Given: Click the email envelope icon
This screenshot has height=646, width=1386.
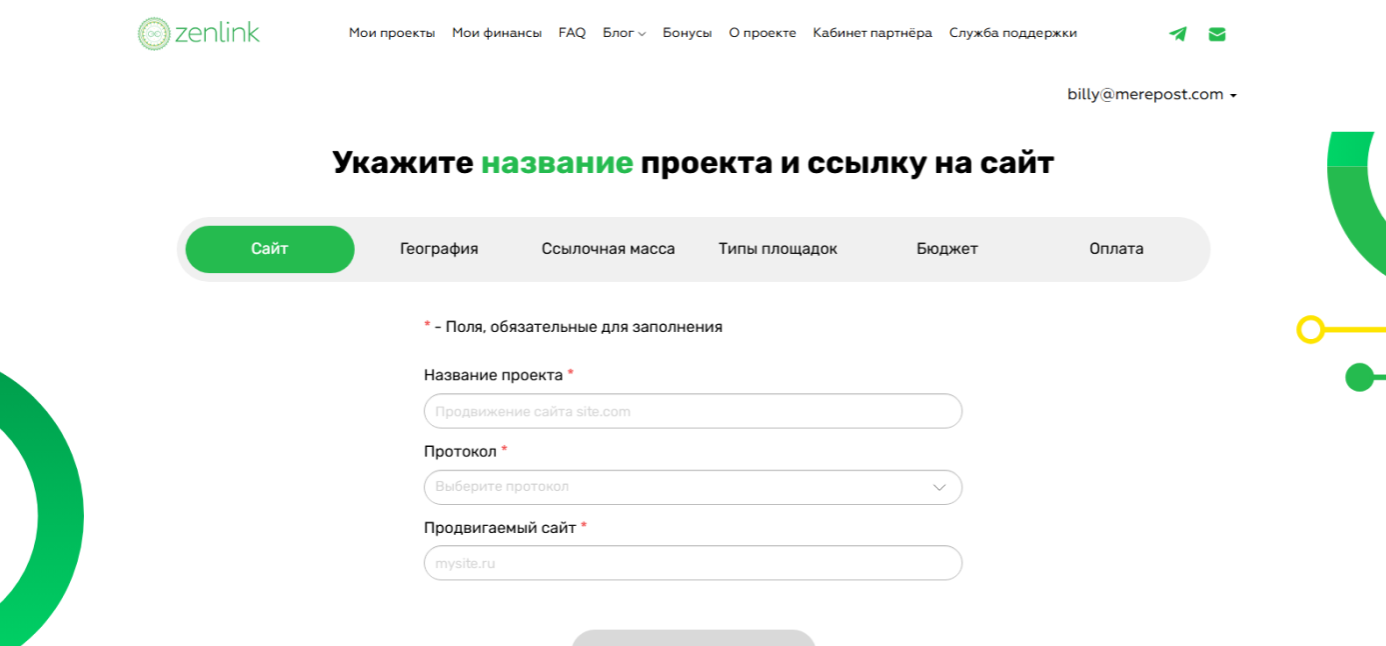Looking at the screenshot, I should coord(1217,34).
